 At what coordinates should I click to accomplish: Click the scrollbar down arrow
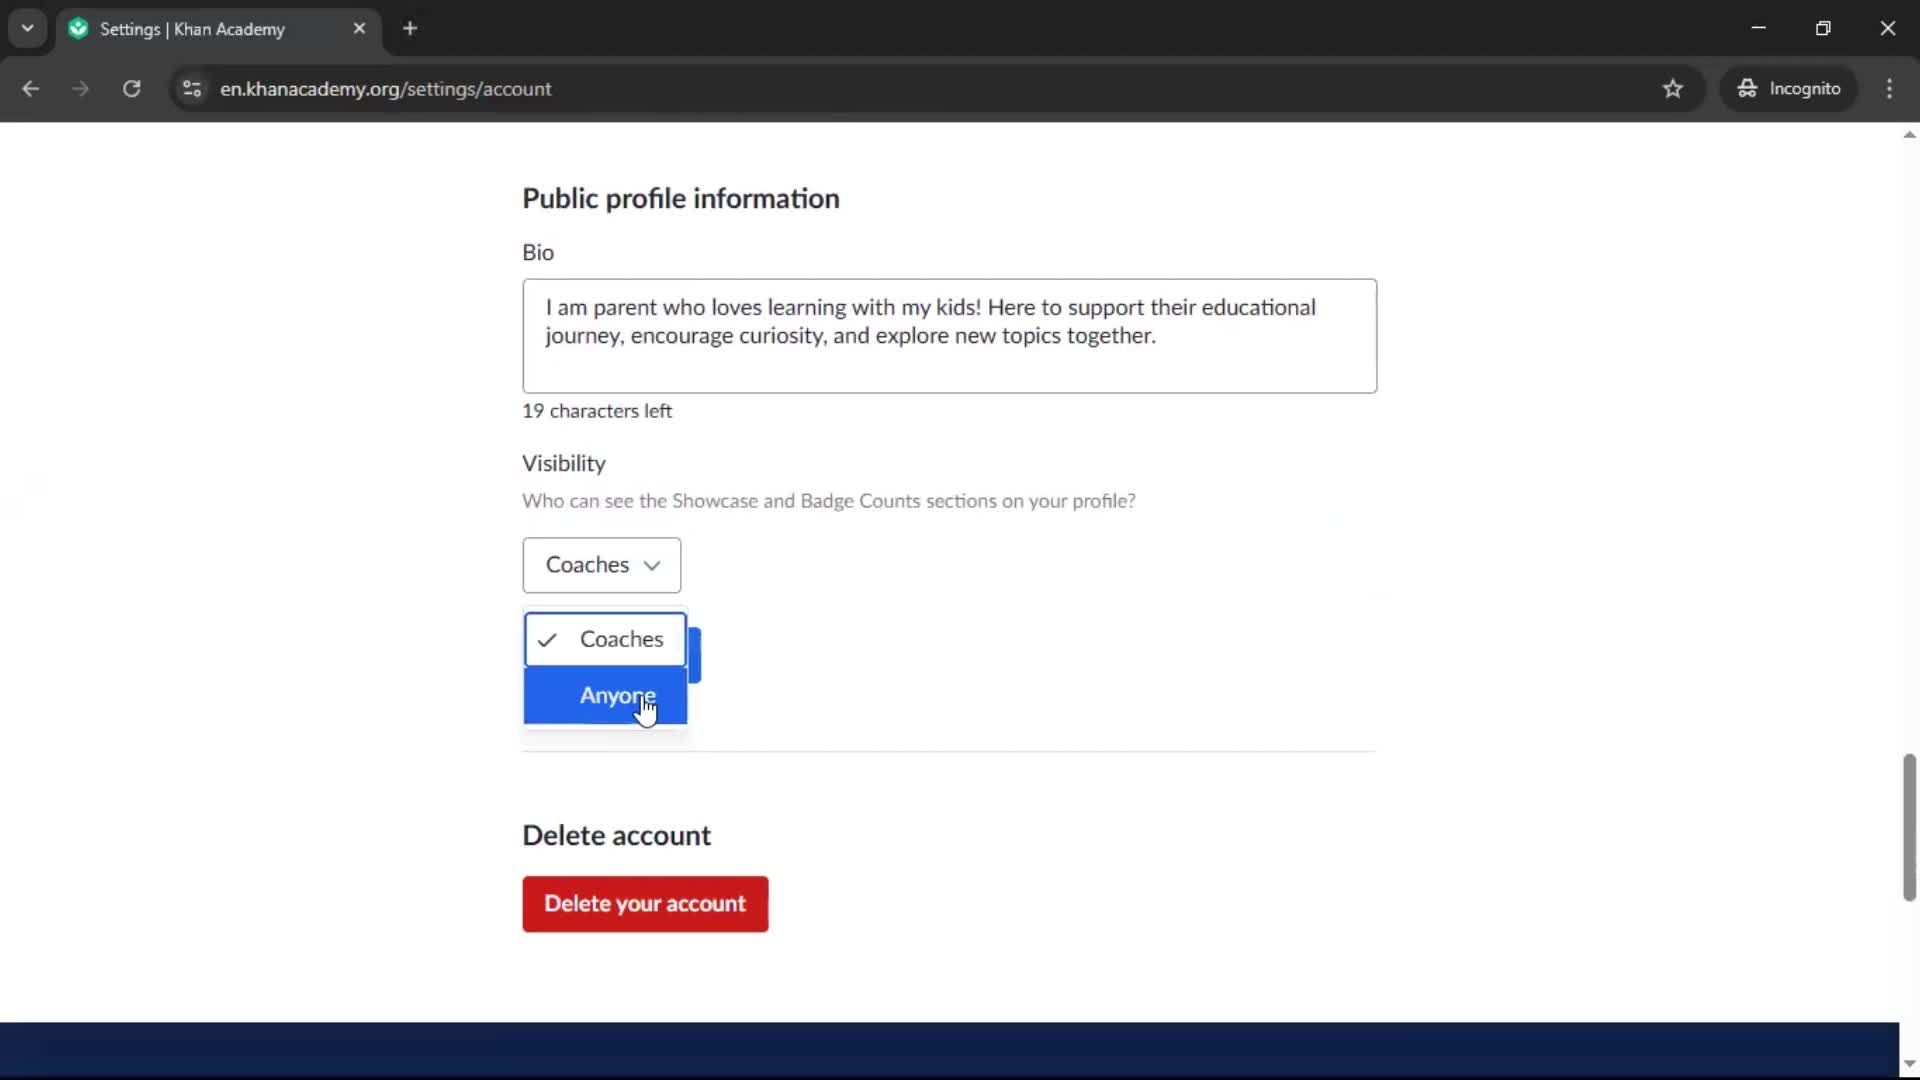1909,1064
